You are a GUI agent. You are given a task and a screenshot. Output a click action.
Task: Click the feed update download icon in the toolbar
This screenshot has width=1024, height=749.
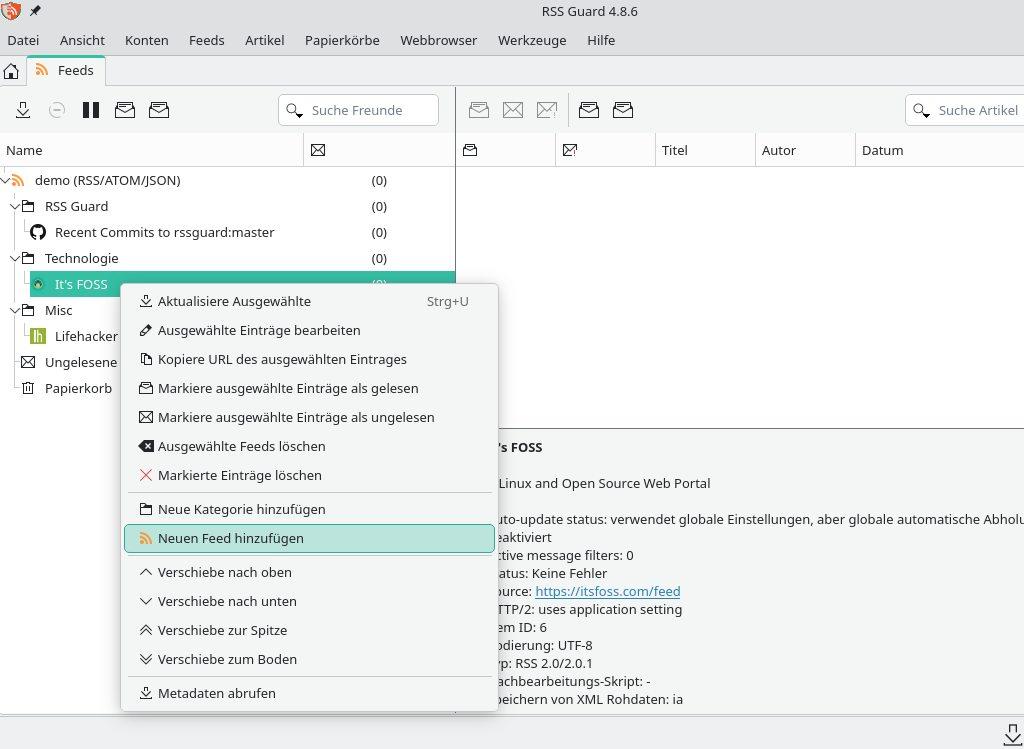pos(23,110)
